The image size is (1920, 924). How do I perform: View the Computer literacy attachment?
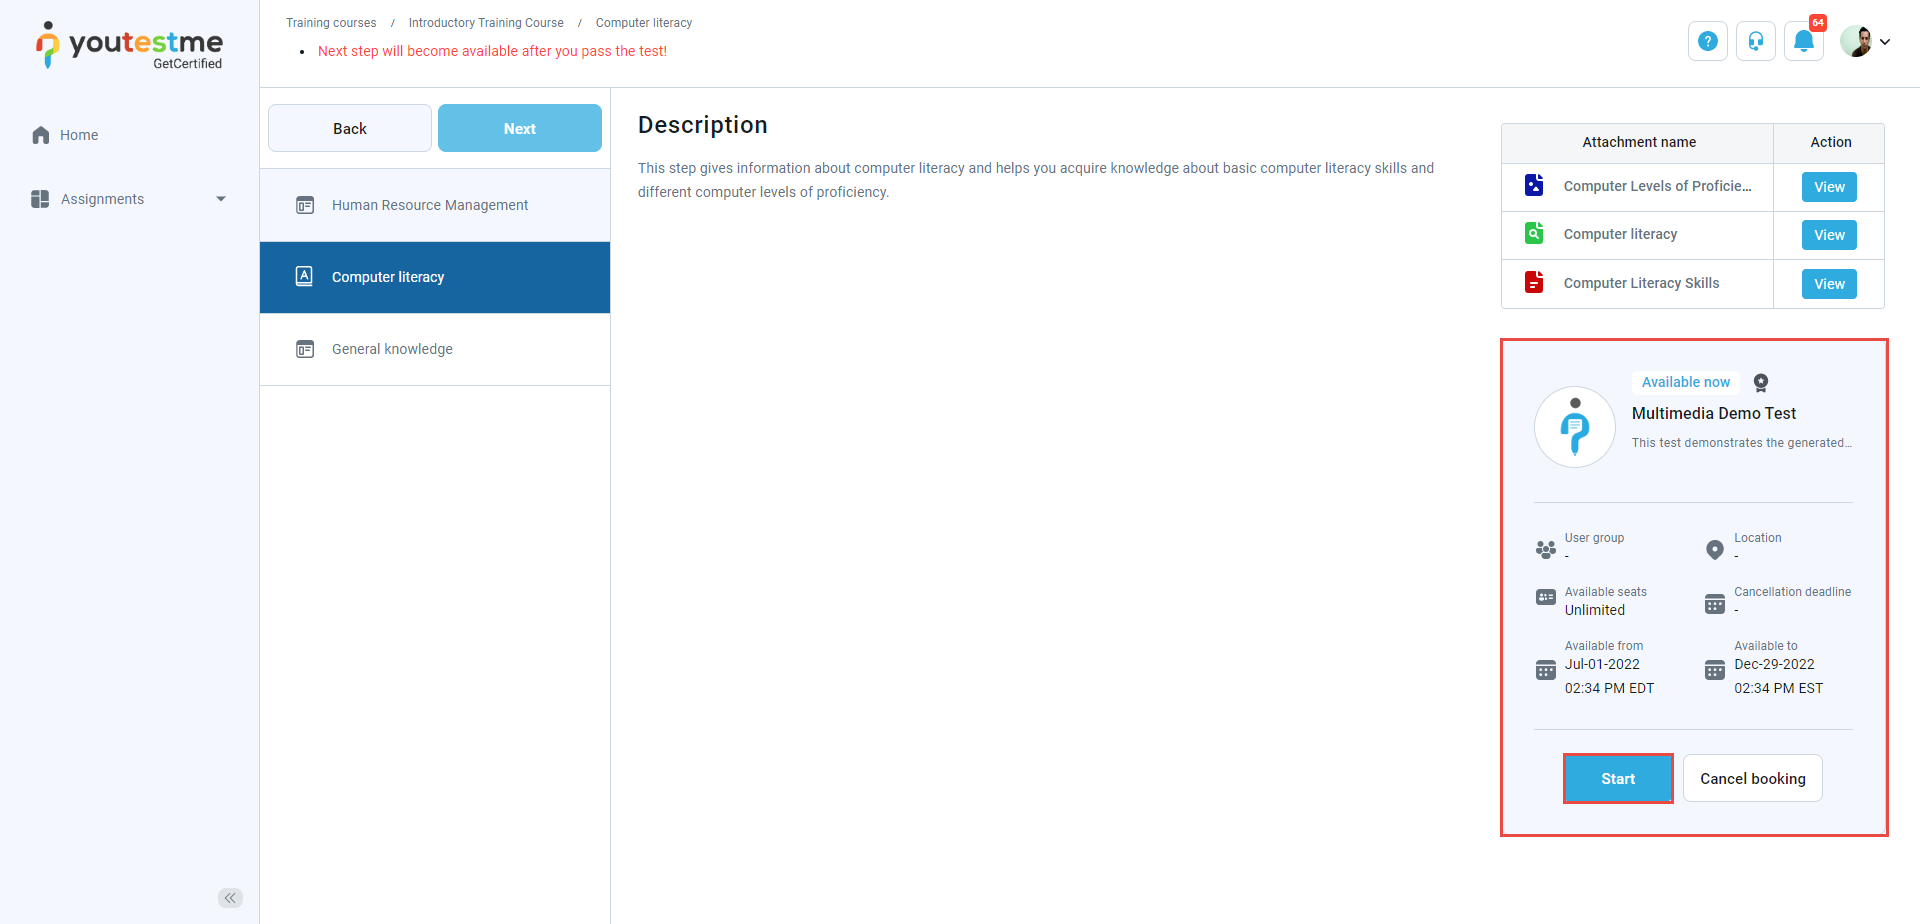click(x=1829, y=235)
